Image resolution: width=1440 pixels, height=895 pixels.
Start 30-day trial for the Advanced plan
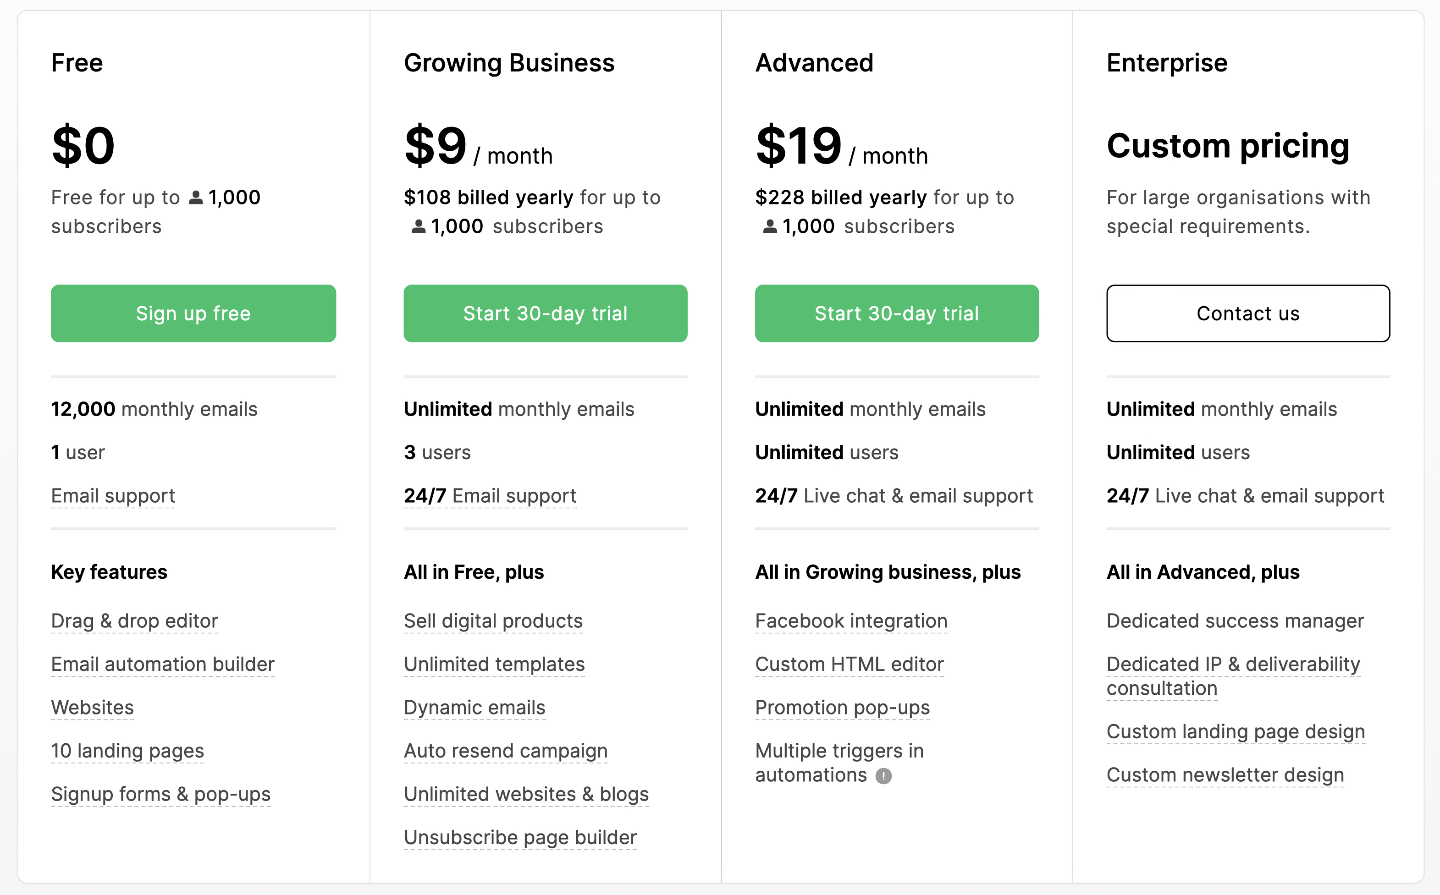point(896,313)
